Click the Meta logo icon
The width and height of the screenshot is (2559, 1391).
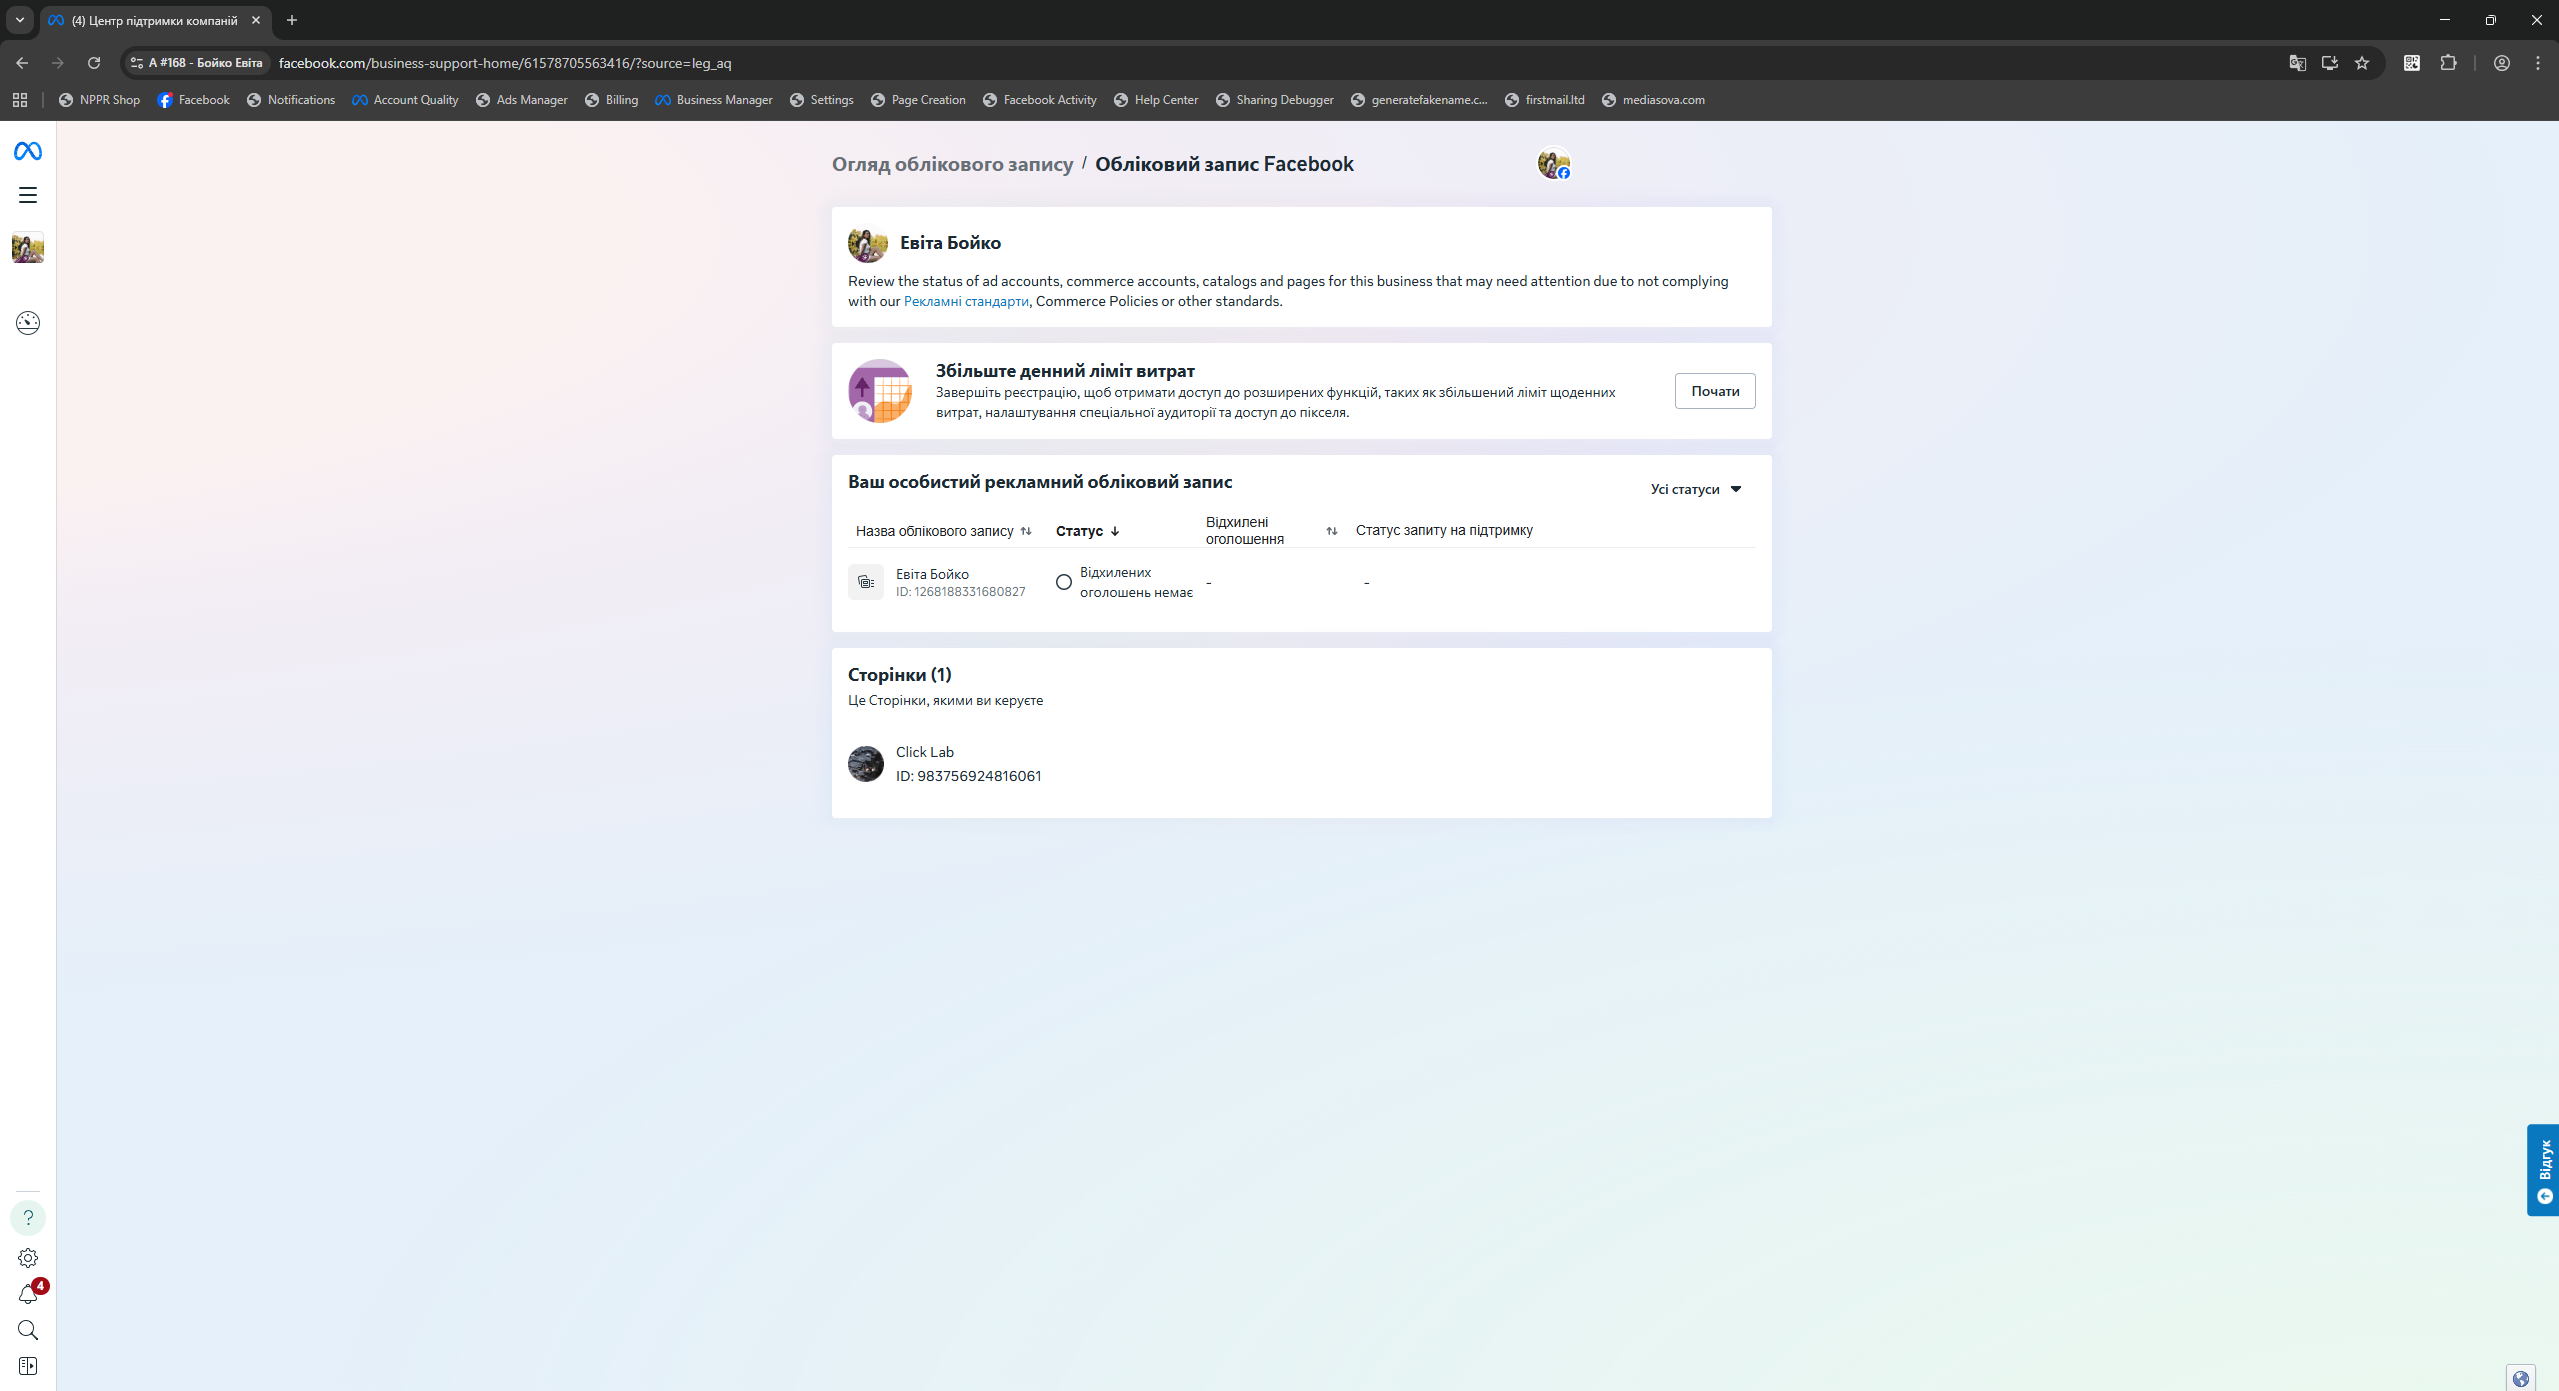(28, 151)
